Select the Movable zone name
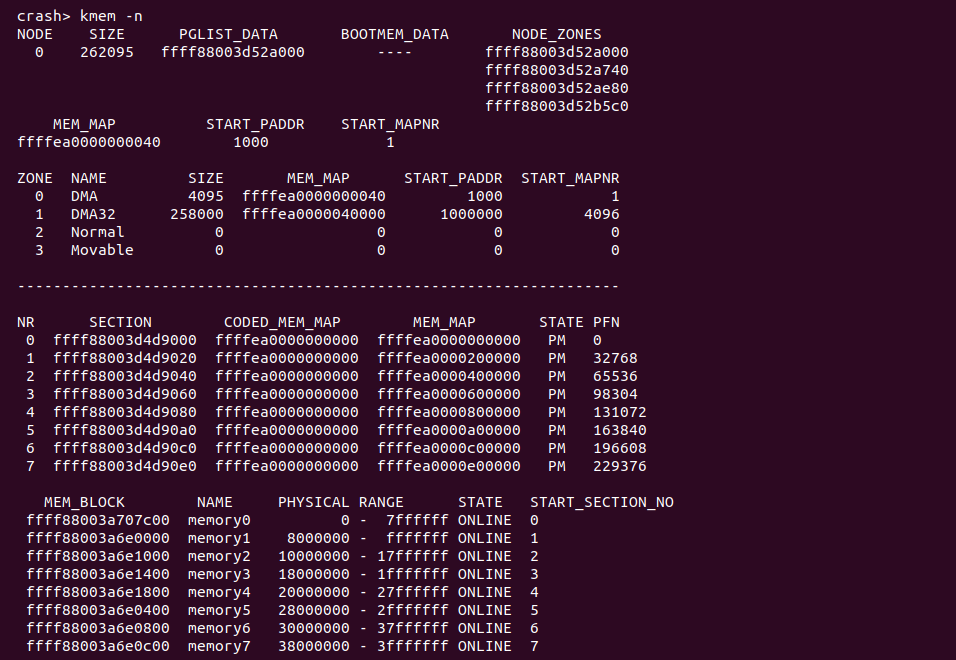The width and height of the screenshot is (956, 660). click(102, 250)
